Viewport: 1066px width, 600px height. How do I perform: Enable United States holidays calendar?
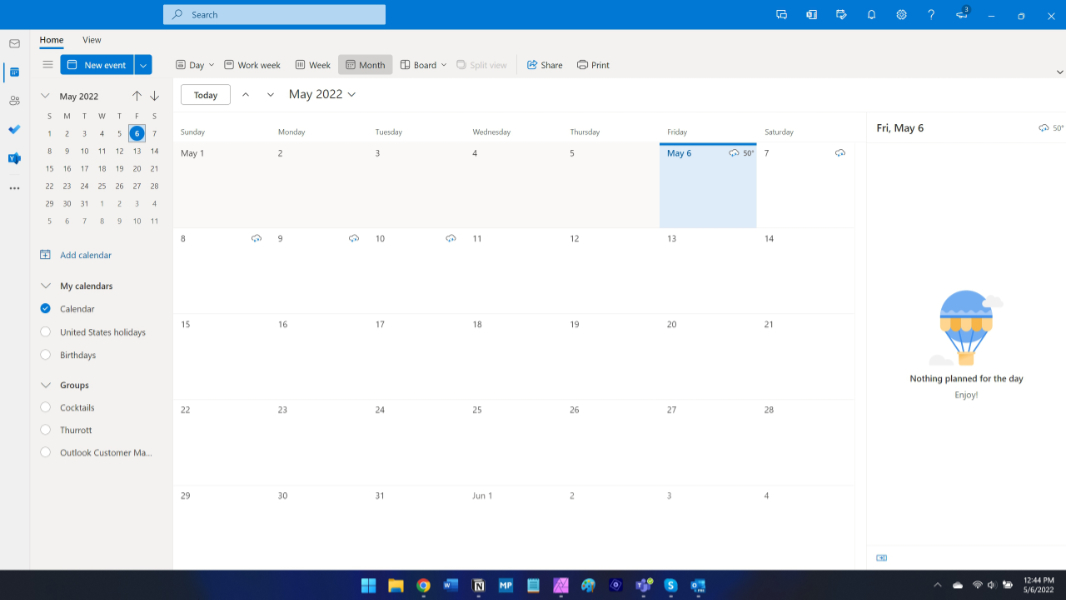(x=45, y=332)
